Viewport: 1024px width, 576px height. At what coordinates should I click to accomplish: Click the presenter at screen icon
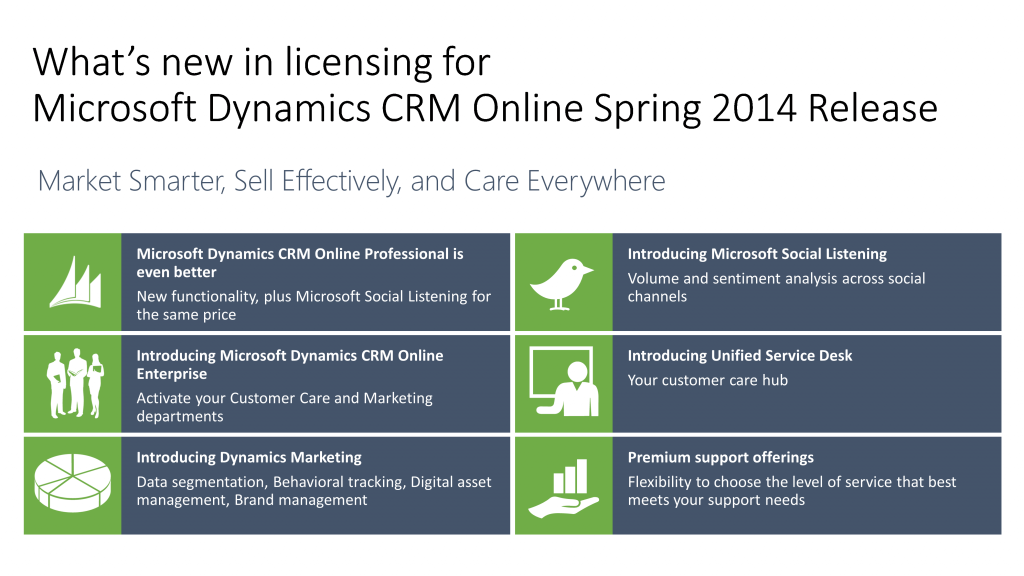pyautogui.click(x=563, y=383)
